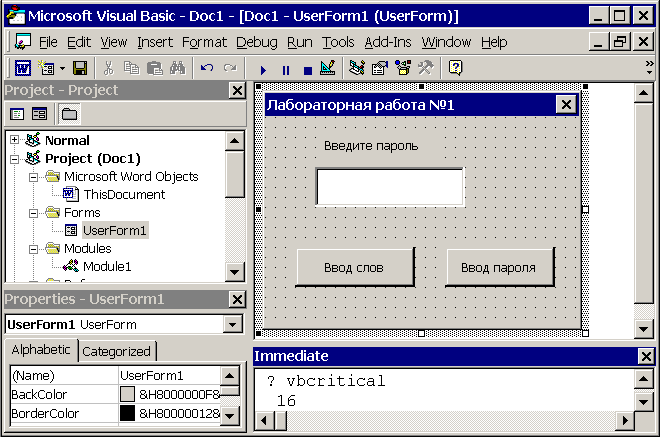Collapse the Project (Doc1) node
Image resolution: width=660 pixels, height=437 pixels.
pos(14,159)
